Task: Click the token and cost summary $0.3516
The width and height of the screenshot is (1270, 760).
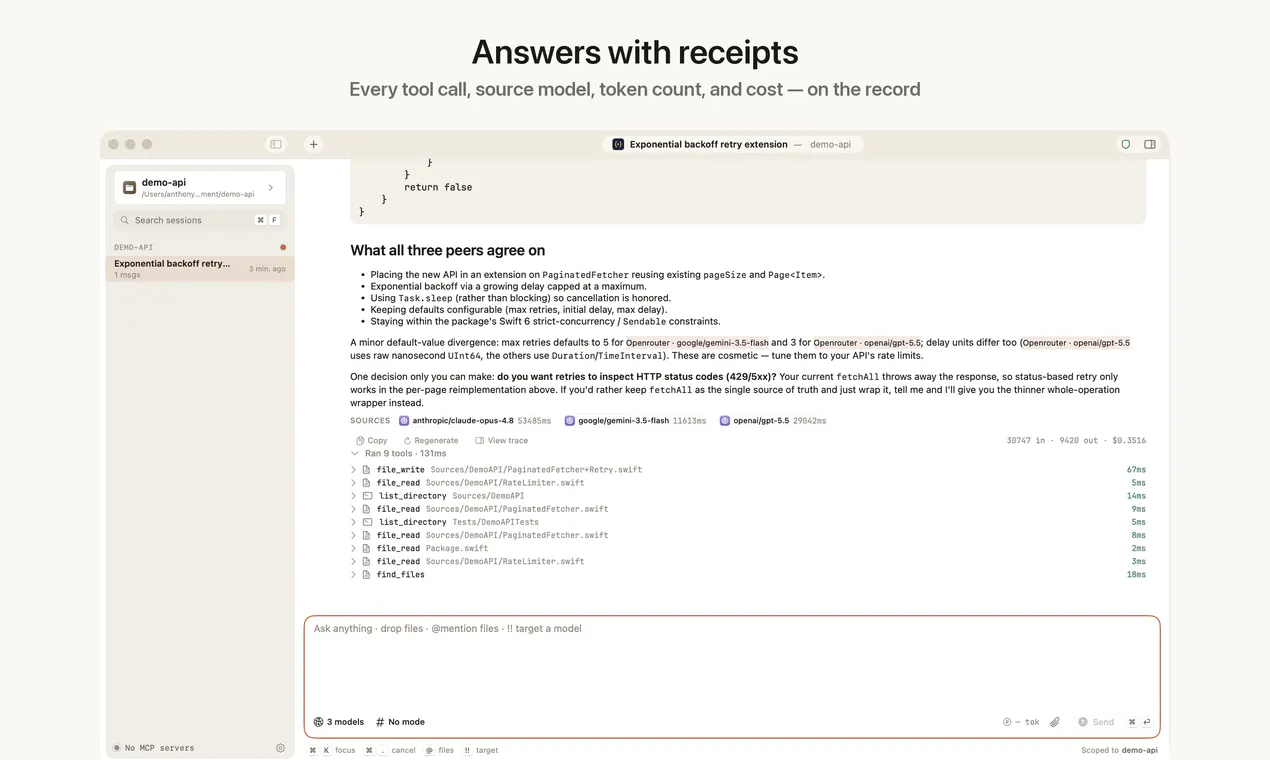Action: pyautogui.click(x=1076, y=440)
